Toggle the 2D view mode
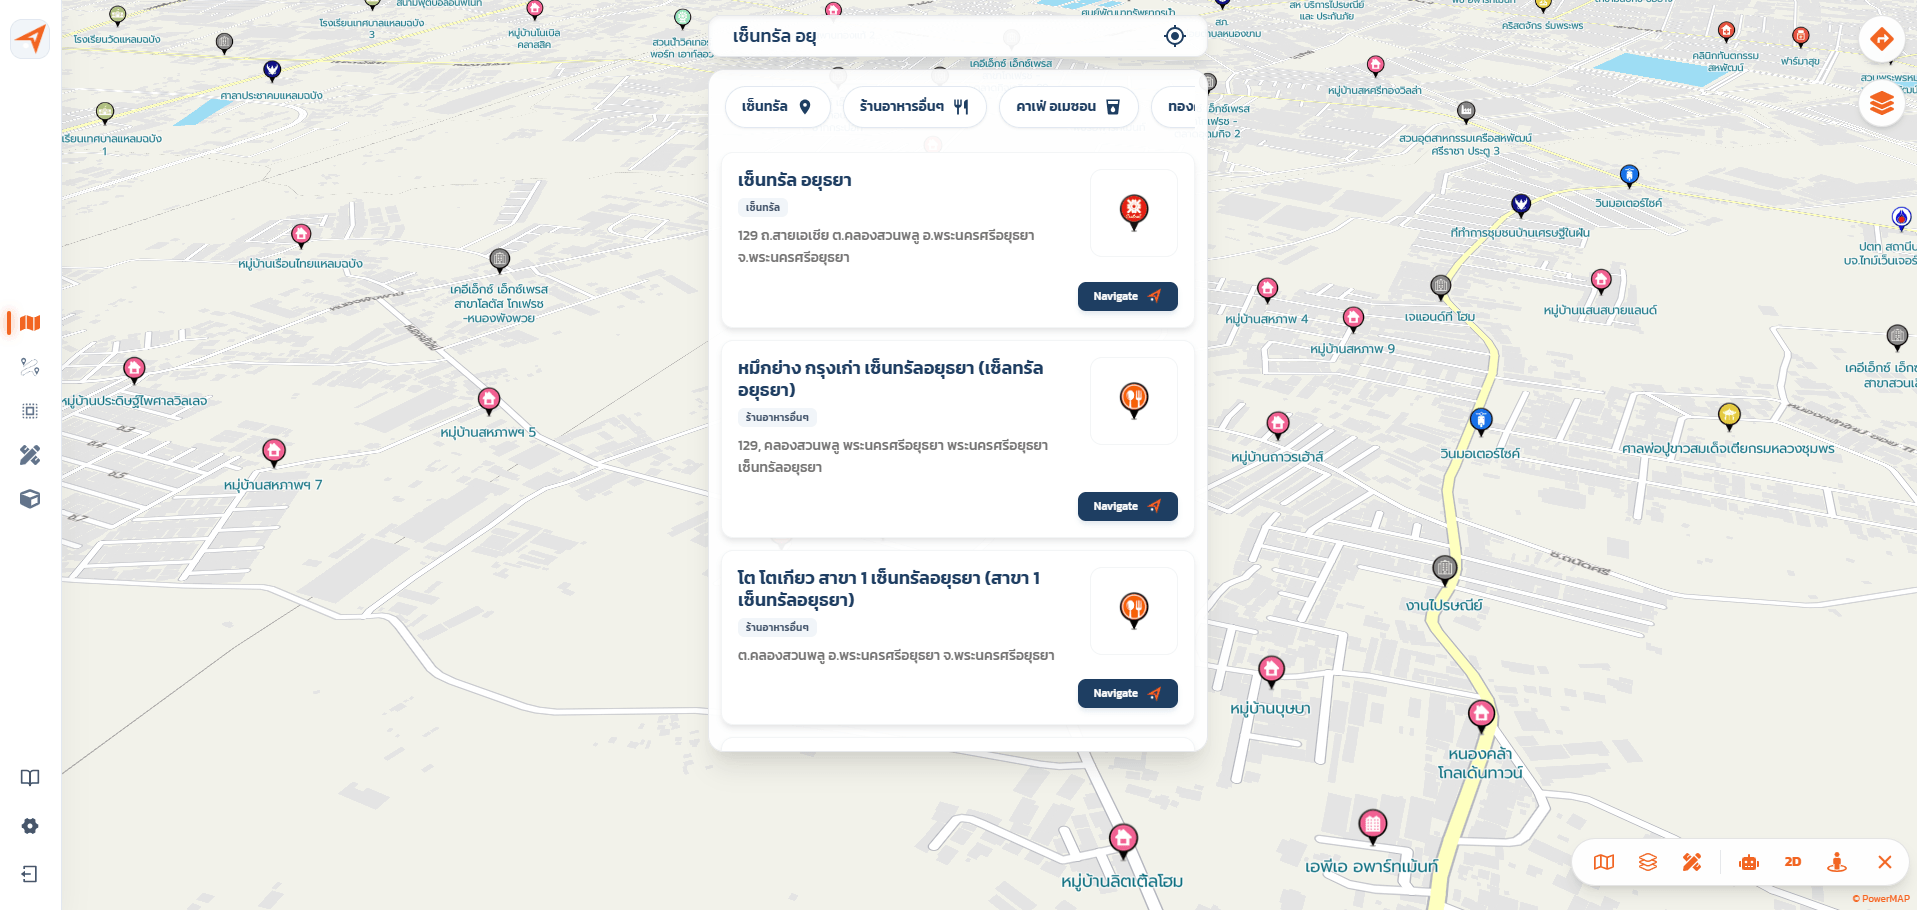The width and height of the screenshot is (1917, 910). (1793, 862)
